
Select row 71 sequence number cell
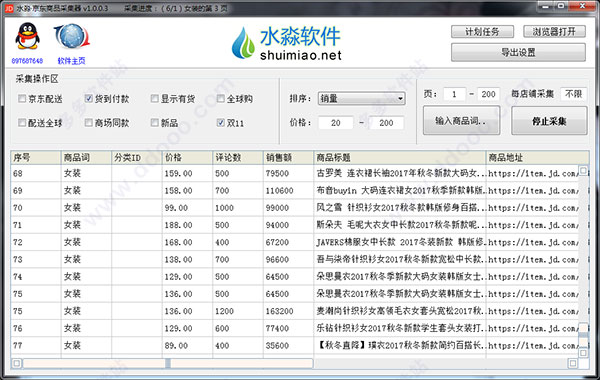point(36,225)
